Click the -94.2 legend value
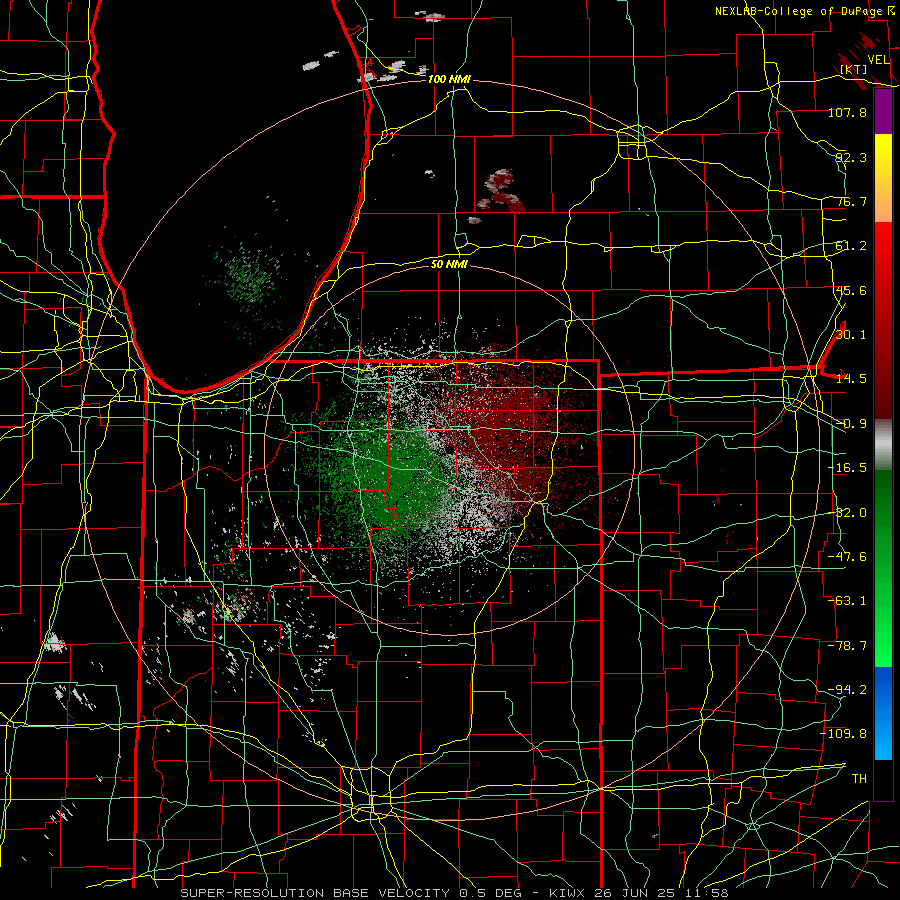Viewport: 900px width, 900px height. coord(847,690)
